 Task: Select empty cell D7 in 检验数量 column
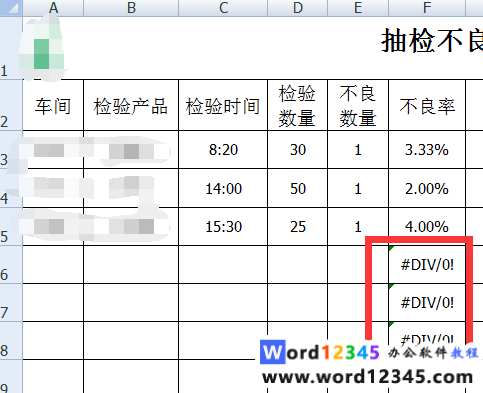298,302
